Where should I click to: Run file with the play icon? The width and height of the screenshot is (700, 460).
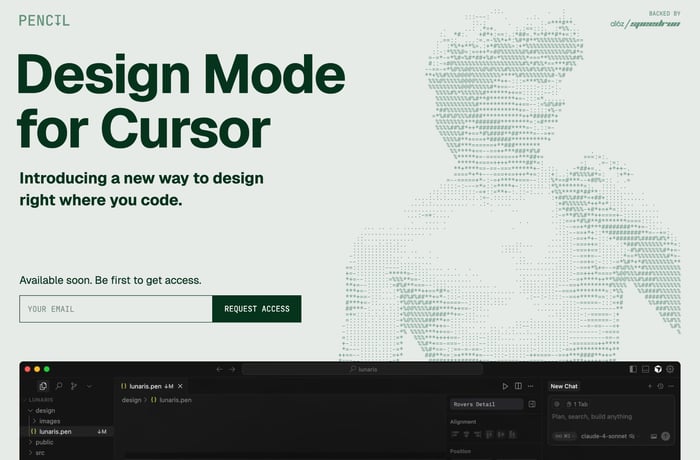[x=505, y=386]
